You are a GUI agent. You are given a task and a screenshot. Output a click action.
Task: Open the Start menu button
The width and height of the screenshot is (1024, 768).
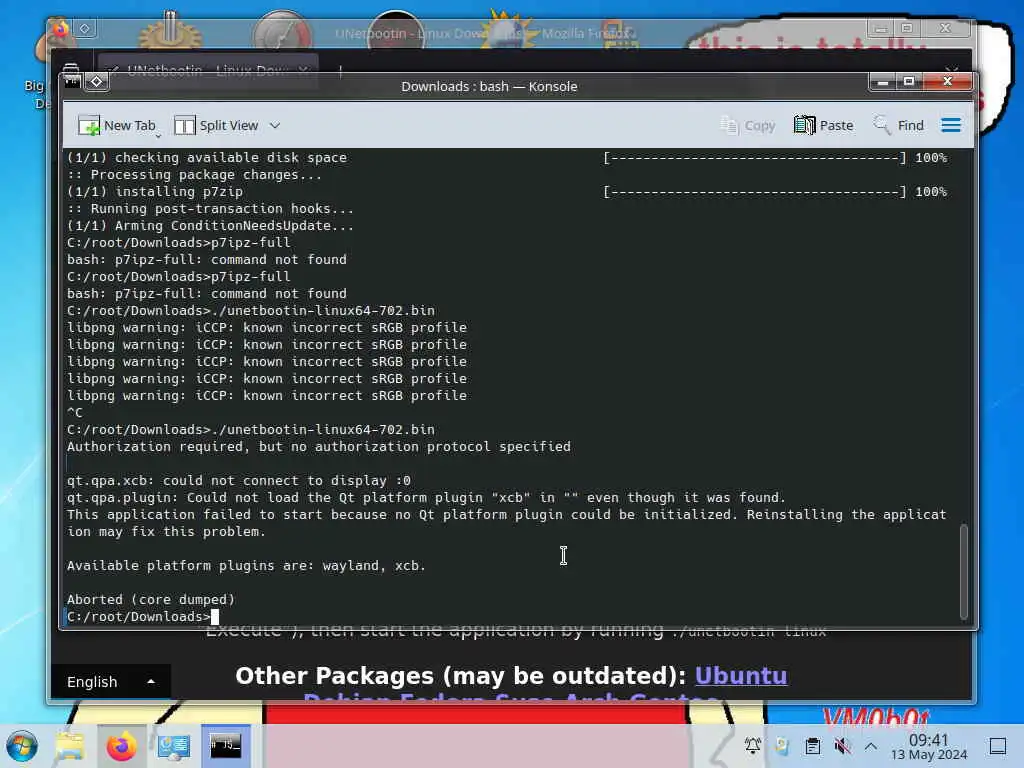coord(22,746)
